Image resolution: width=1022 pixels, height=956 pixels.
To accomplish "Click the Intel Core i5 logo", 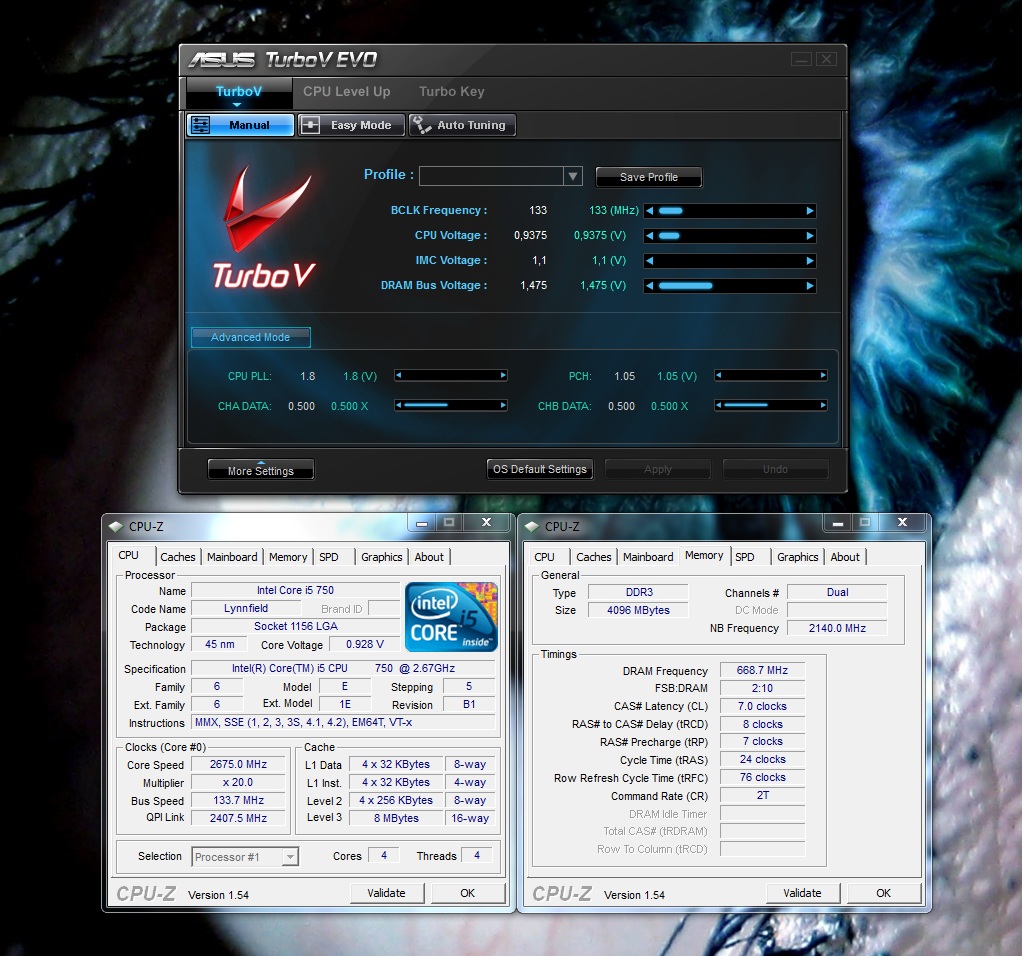I will point(451,616).
